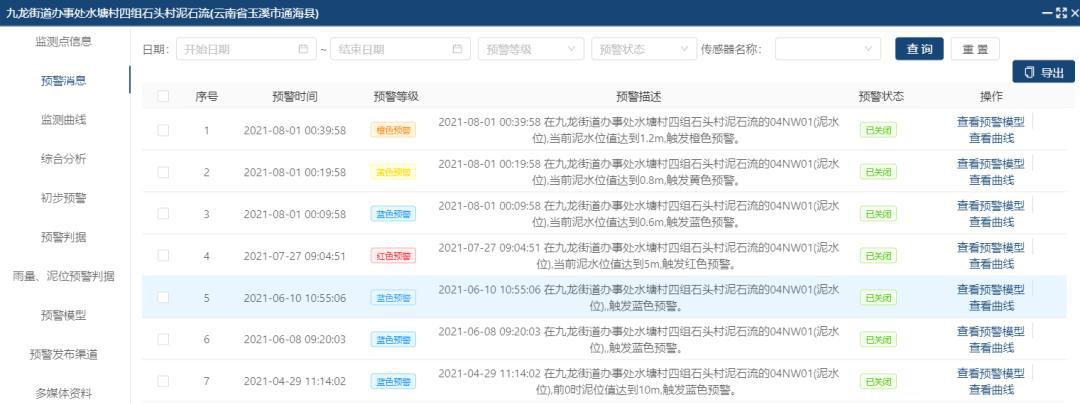Click 查看曲线 for row 6
1080x404 pixels.
[991, 348]
